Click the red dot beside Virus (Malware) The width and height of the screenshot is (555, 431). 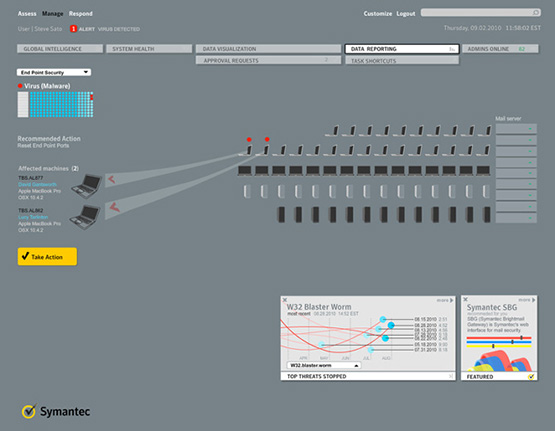tap(20, 86)
